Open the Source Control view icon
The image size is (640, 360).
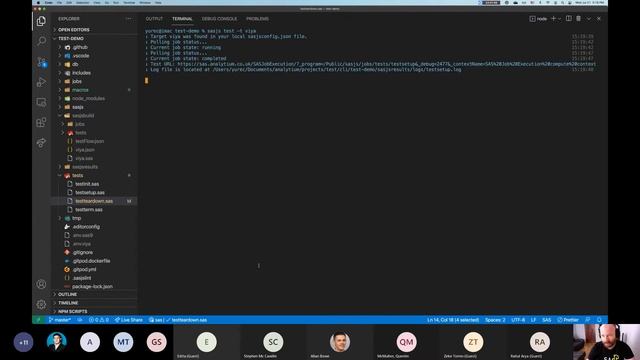[41, 62]
